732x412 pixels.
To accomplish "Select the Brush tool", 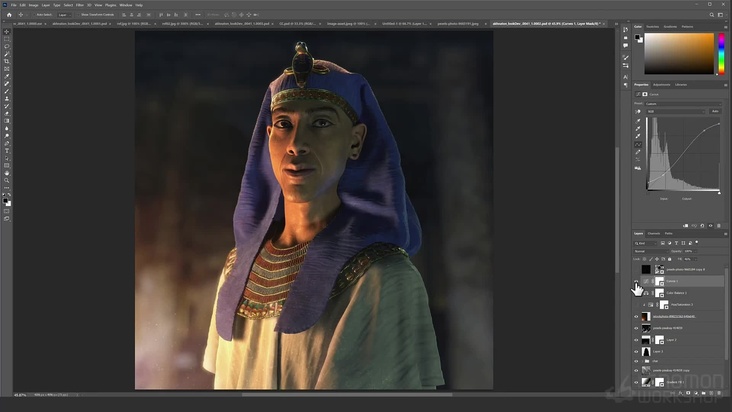I will pyautogui.click(x=7, y=91).
